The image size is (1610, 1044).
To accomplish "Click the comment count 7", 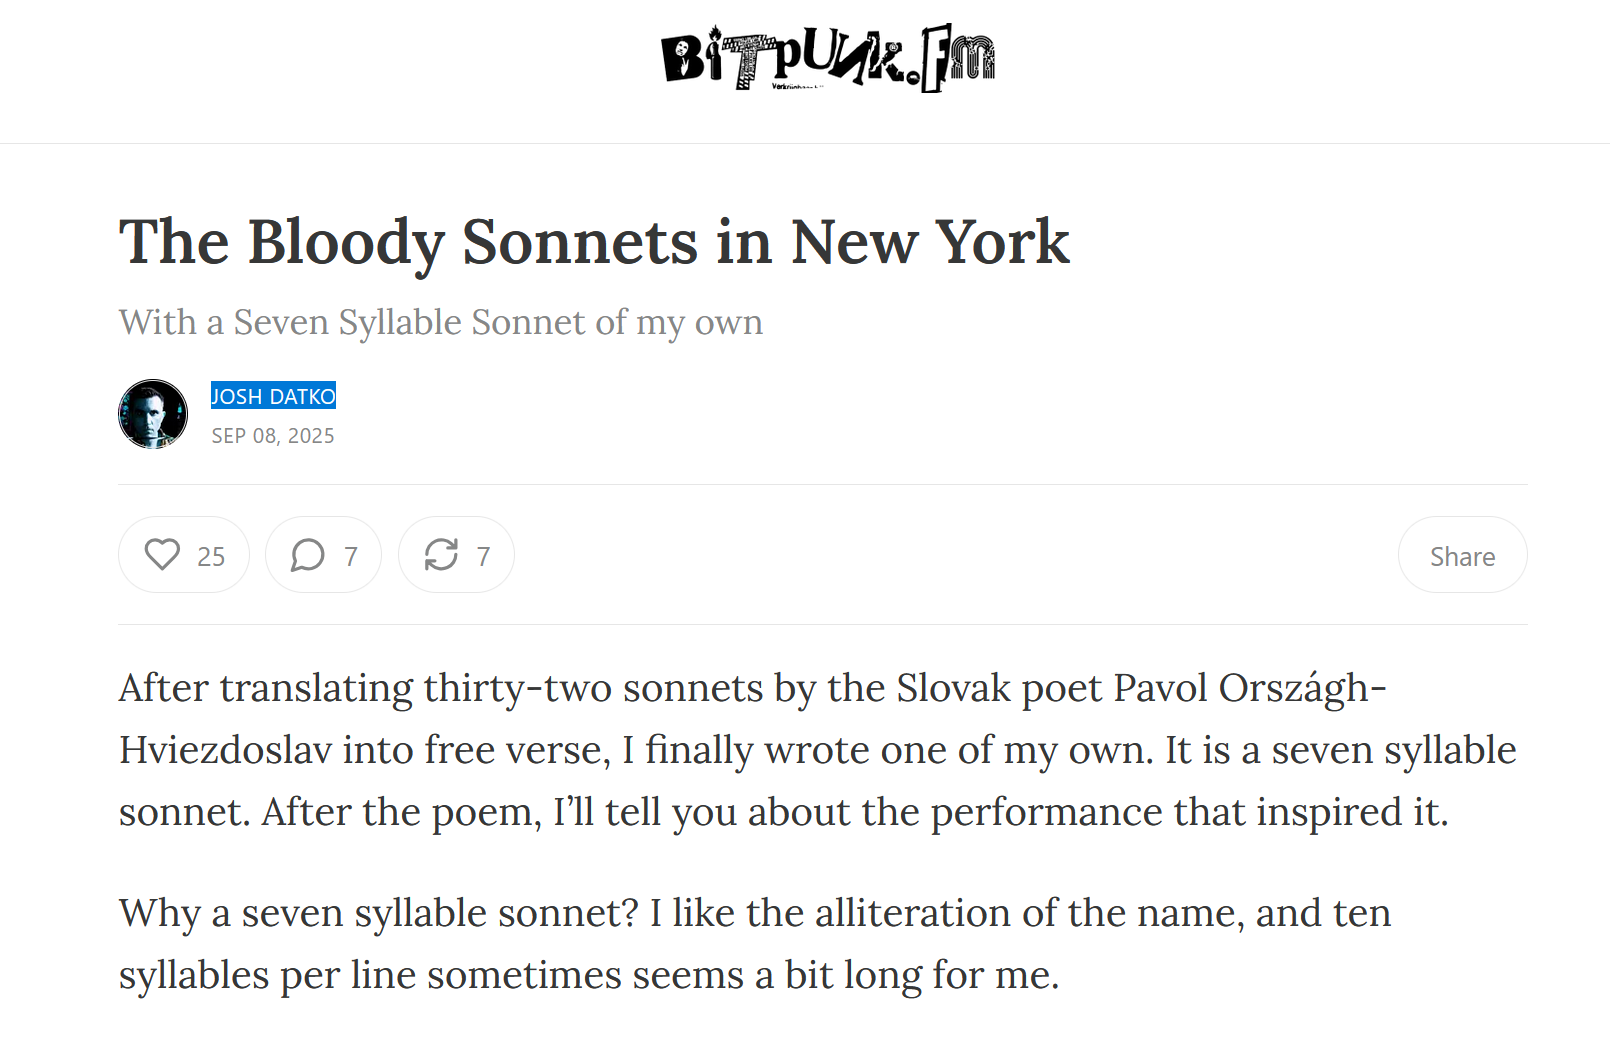I will [351, 556].
